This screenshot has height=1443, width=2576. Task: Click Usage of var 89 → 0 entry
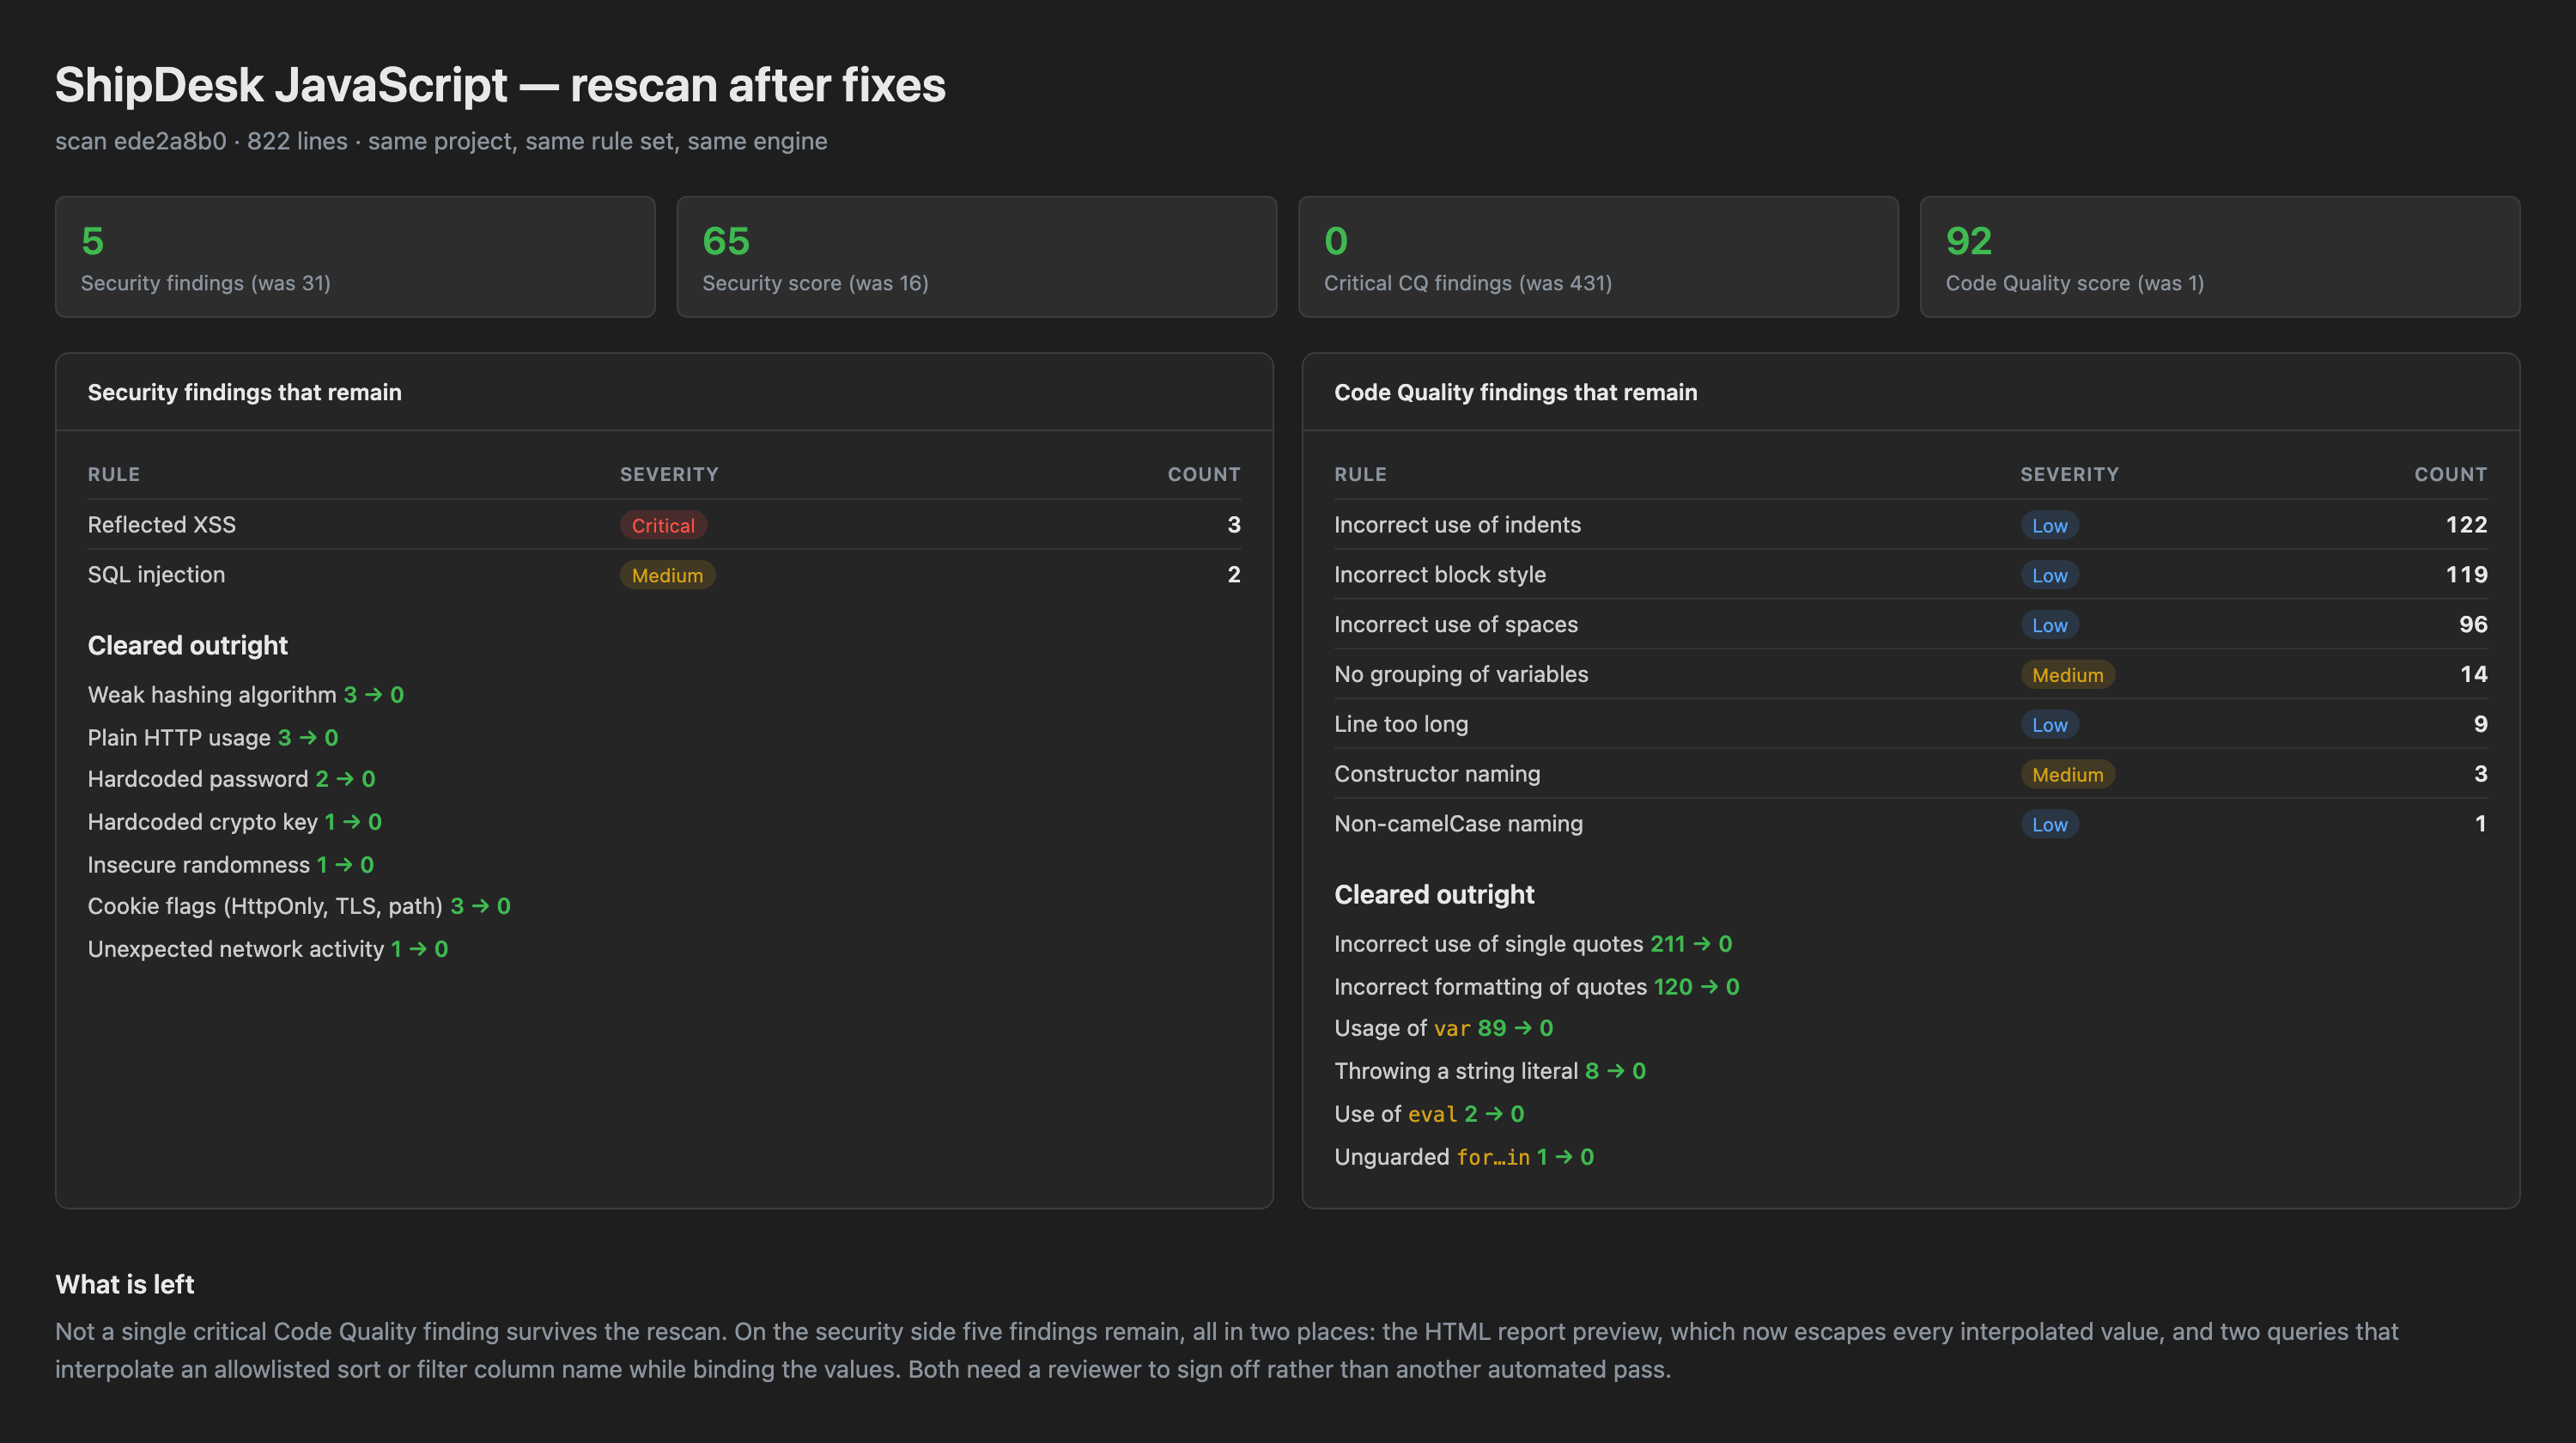tap(1444, 1028)
